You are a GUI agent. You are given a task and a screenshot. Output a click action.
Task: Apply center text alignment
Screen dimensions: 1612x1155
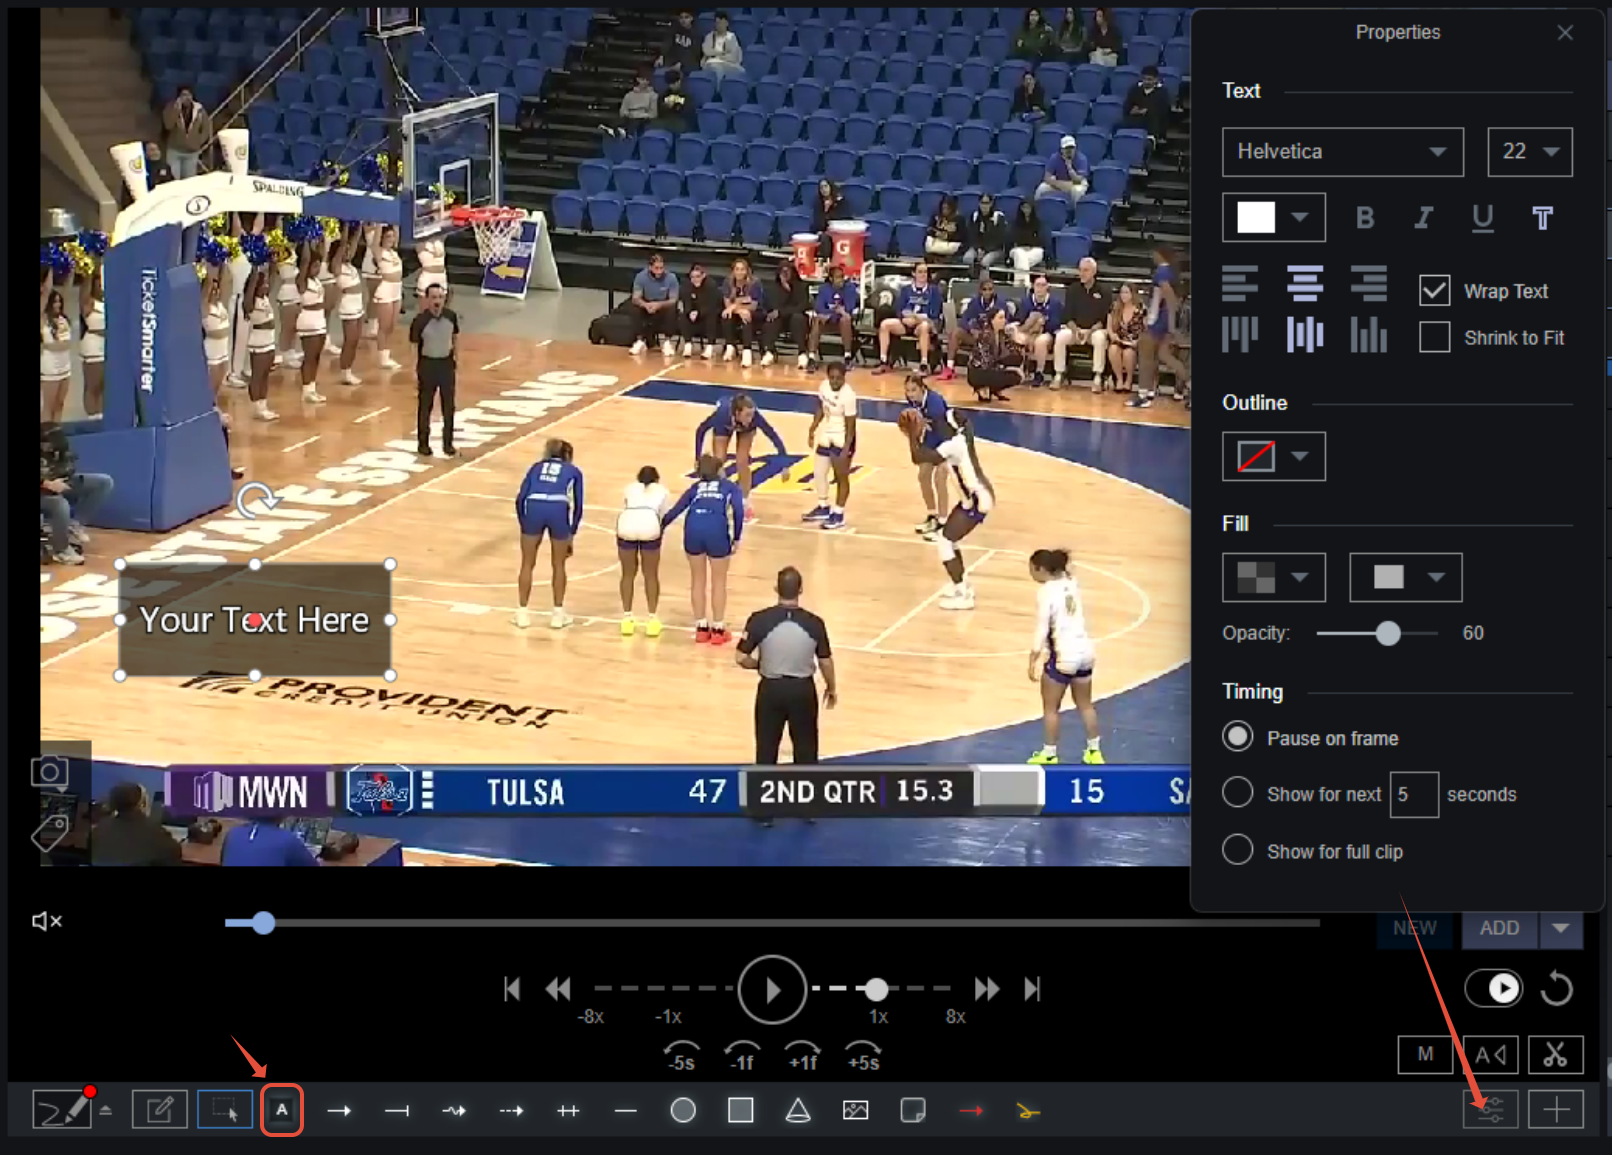[1304, 284]
